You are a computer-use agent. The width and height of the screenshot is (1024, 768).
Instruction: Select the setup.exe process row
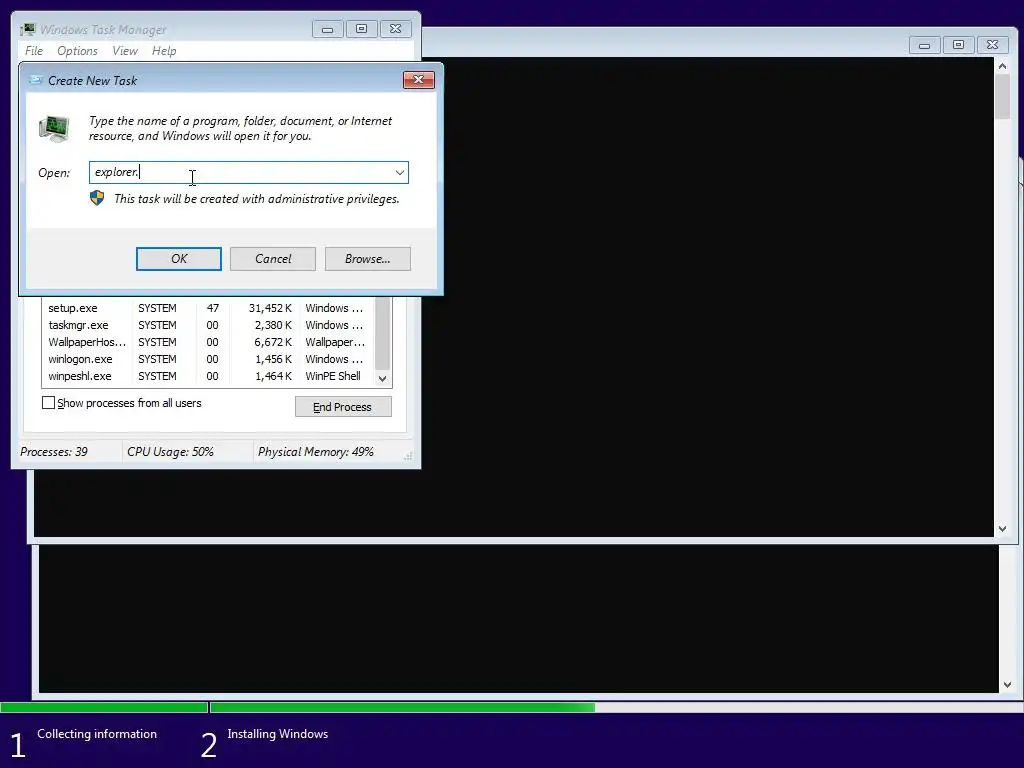pos(208,308)
